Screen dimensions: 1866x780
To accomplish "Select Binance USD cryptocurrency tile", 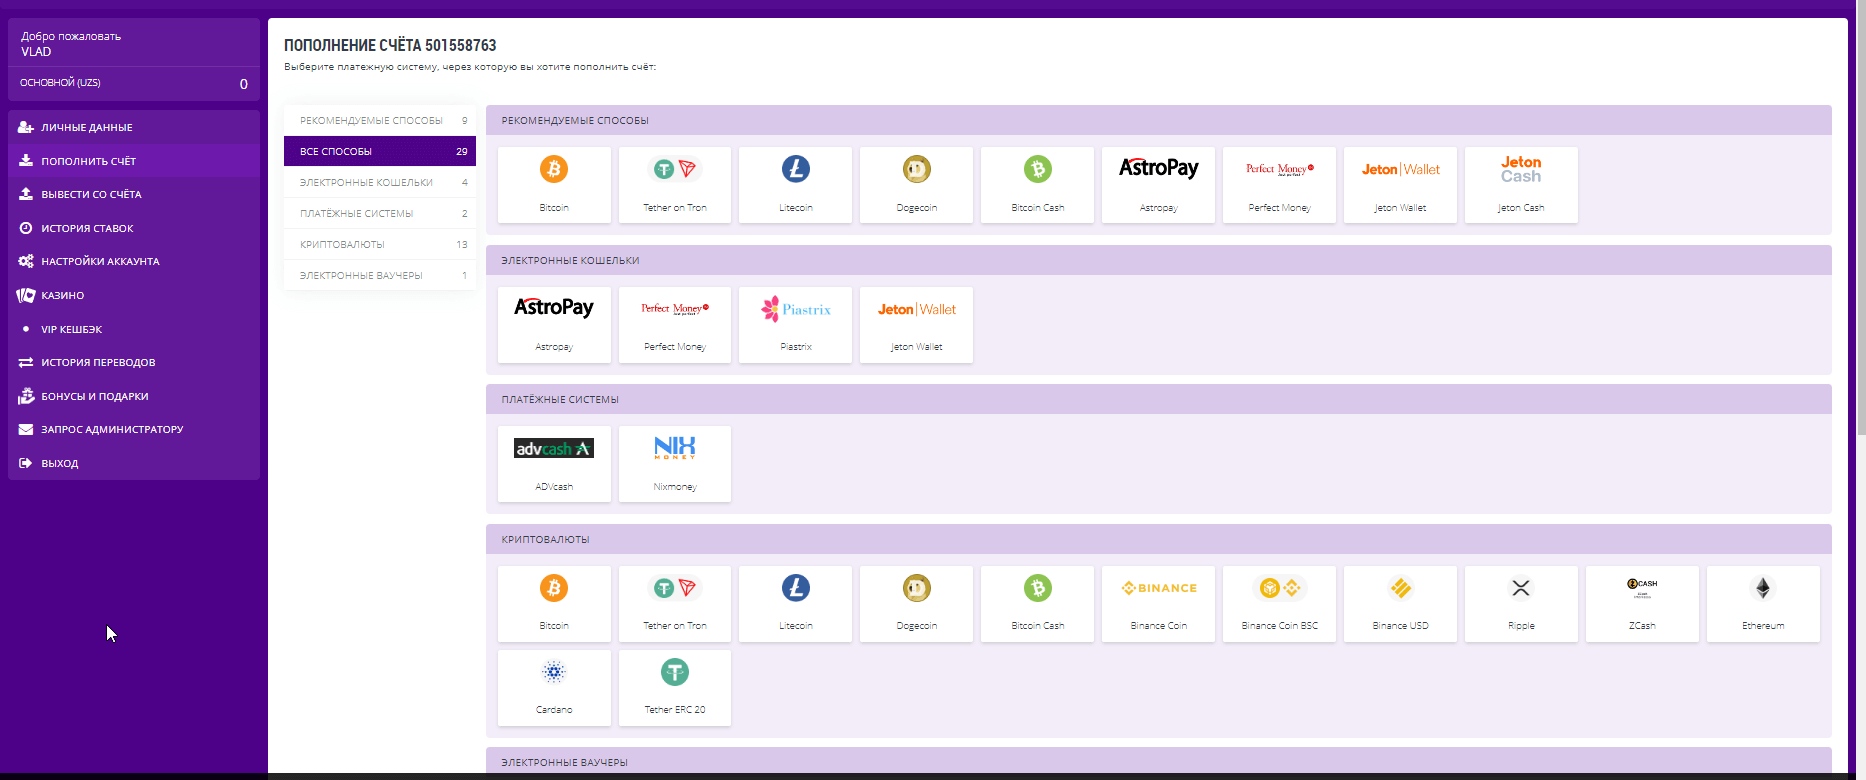I will click(1399, 603).
